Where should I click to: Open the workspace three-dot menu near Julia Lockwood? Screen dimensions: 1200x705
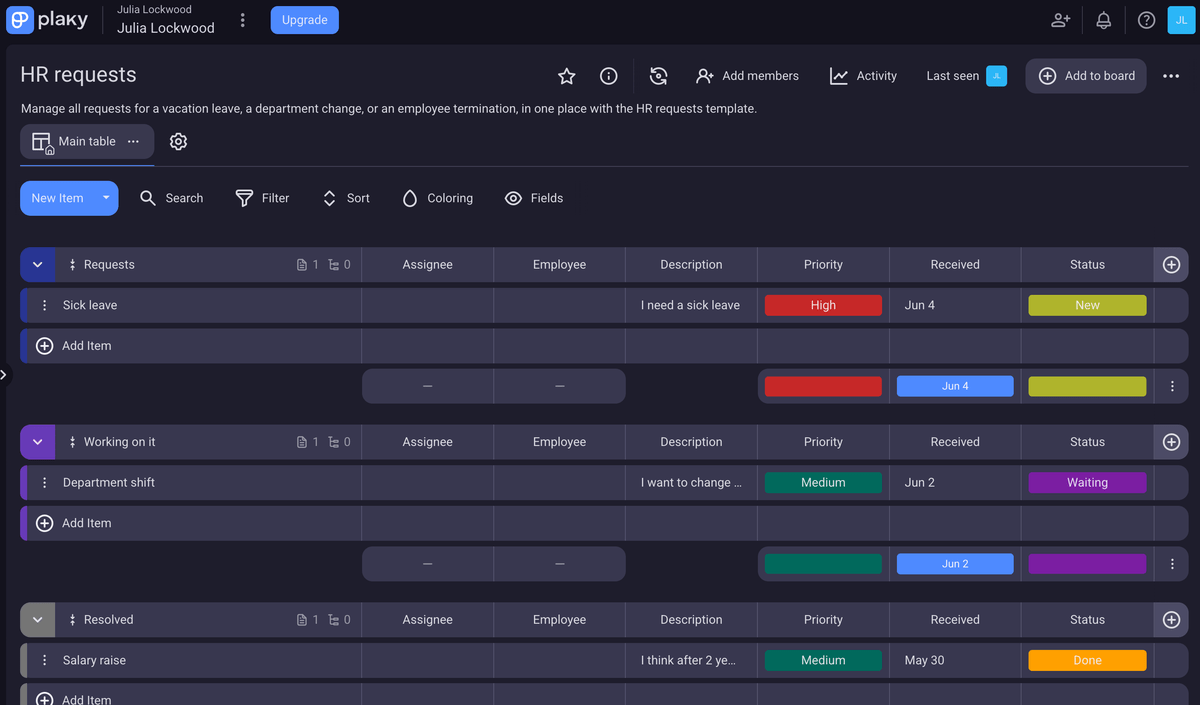(x=242, y=20)
